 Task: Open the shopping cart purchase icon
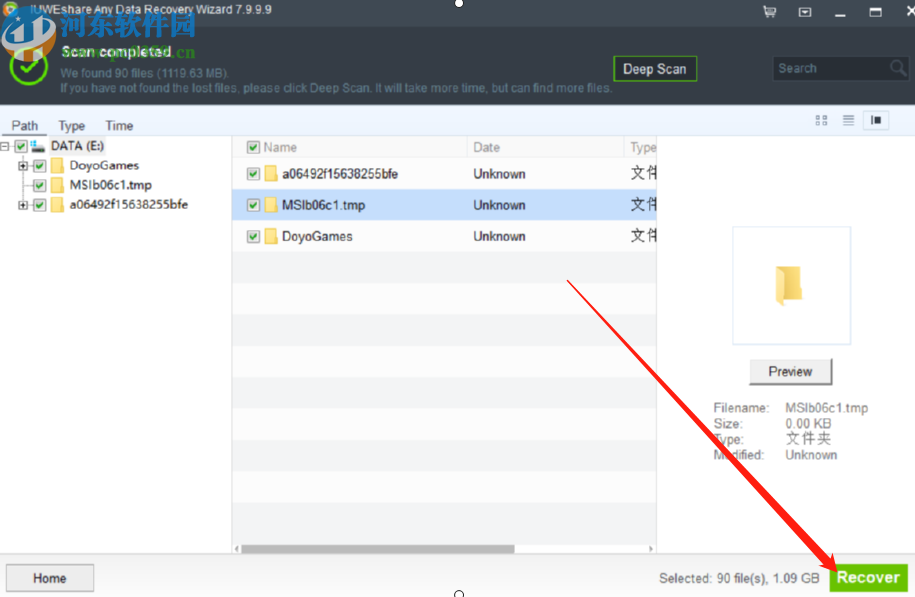[770, 12]
